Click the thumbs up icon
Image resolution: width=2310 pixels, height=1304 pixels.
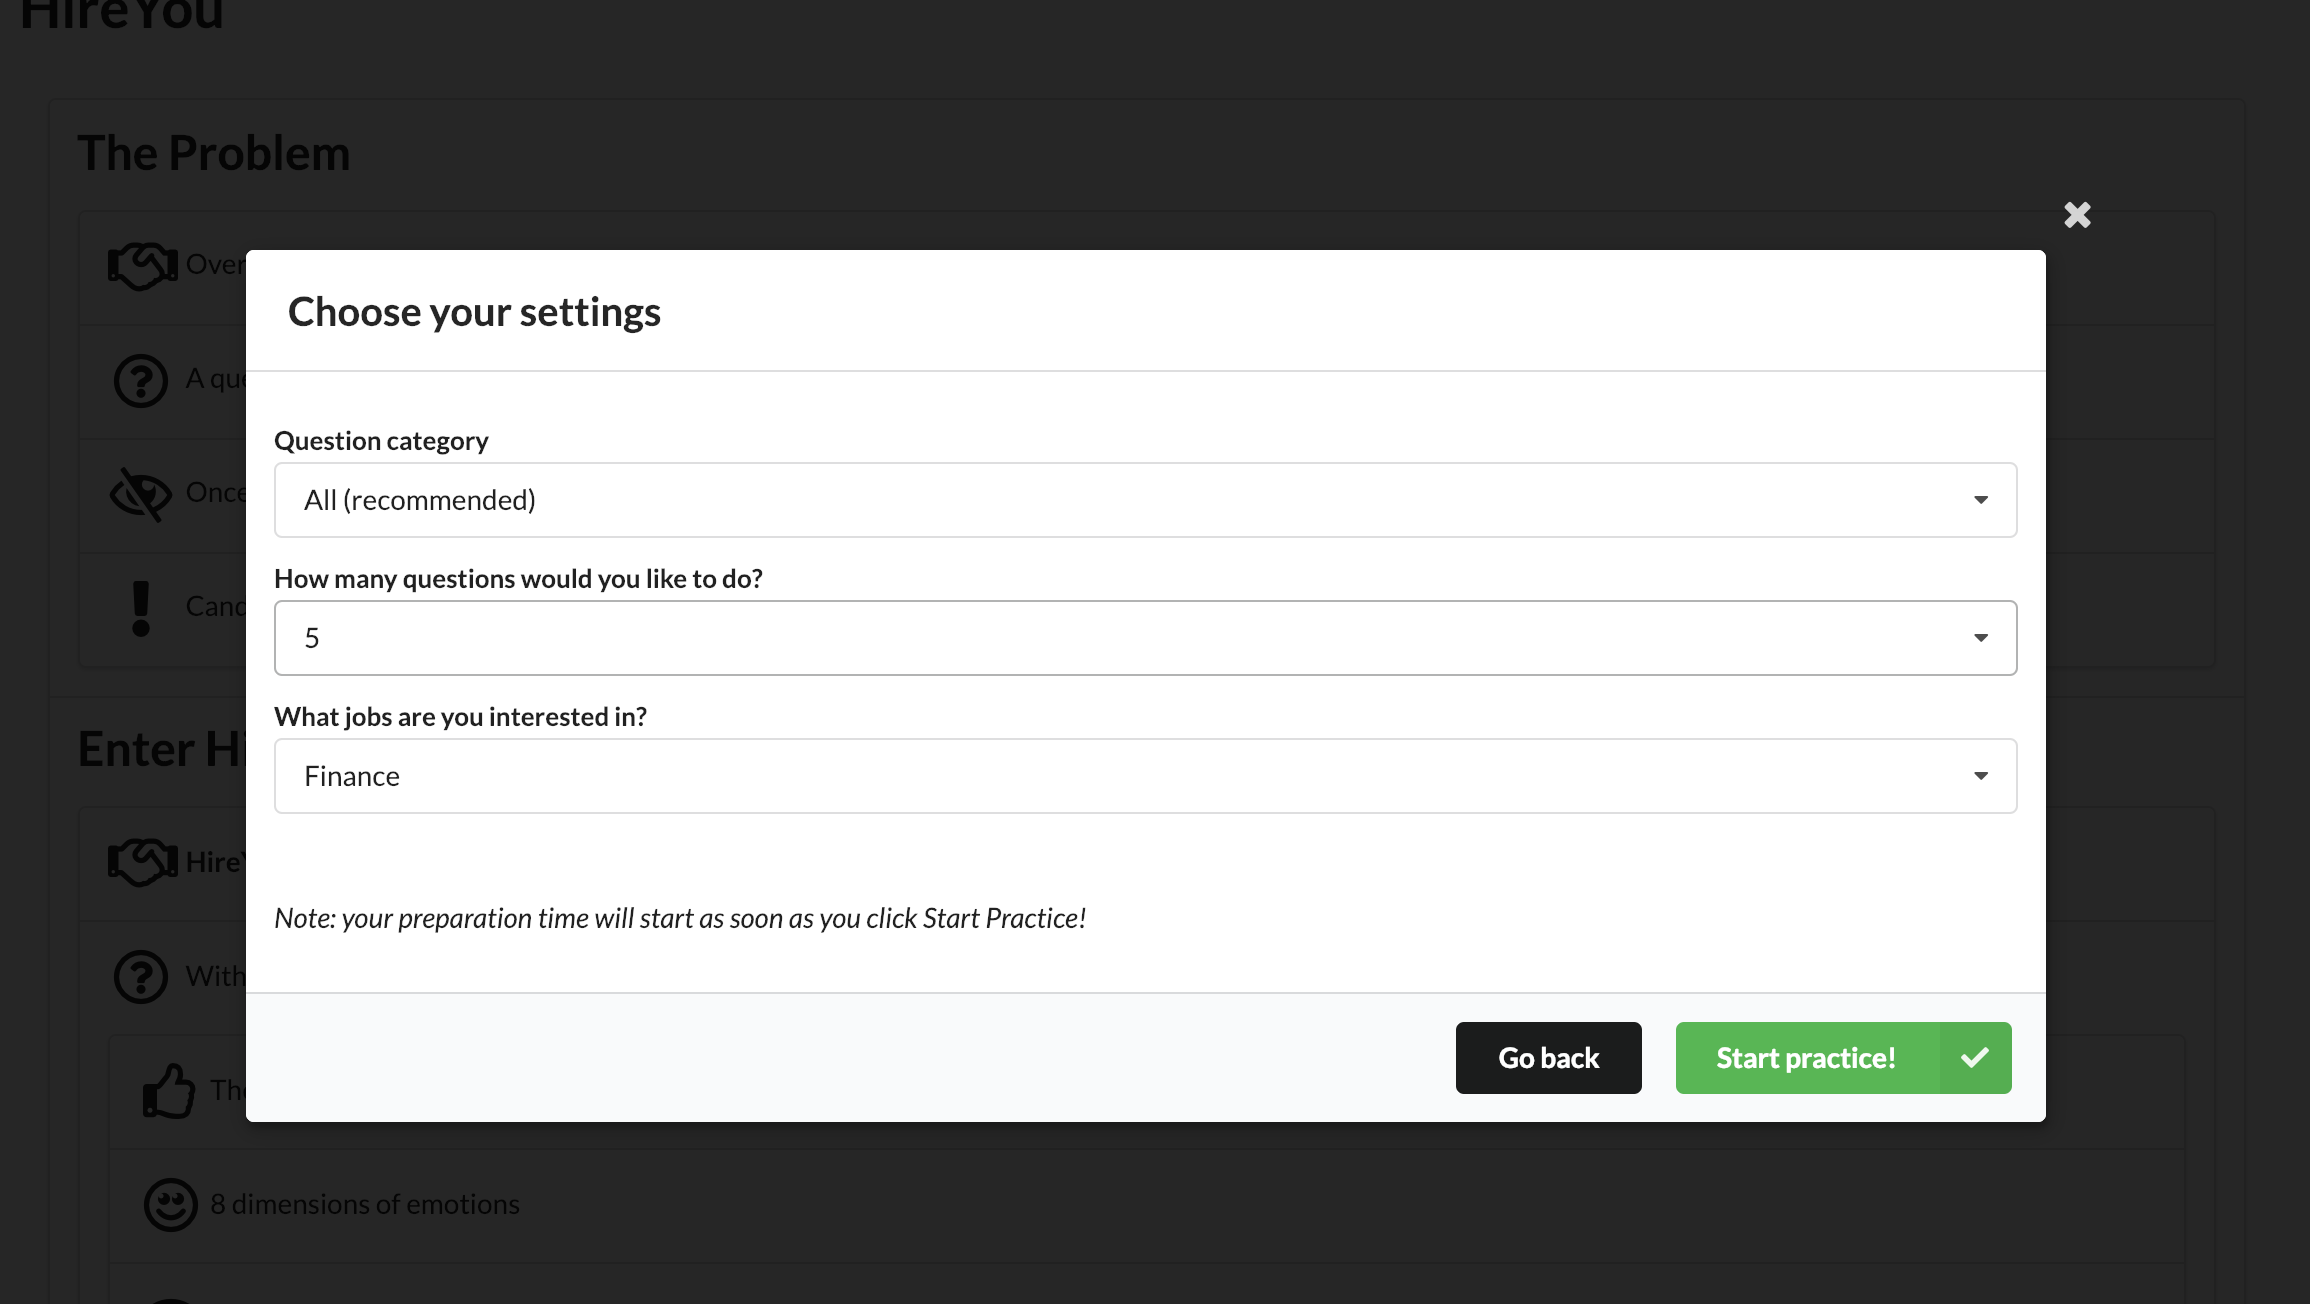click(169, 1090)
